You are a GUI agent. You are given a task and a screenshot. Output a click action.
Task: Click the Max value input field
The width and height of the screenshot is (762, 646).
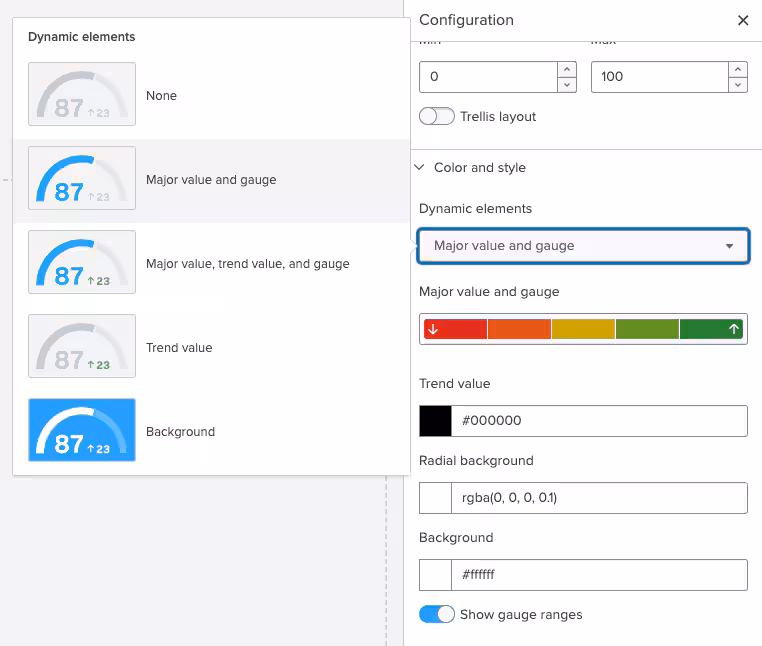[x=659, y=77]
